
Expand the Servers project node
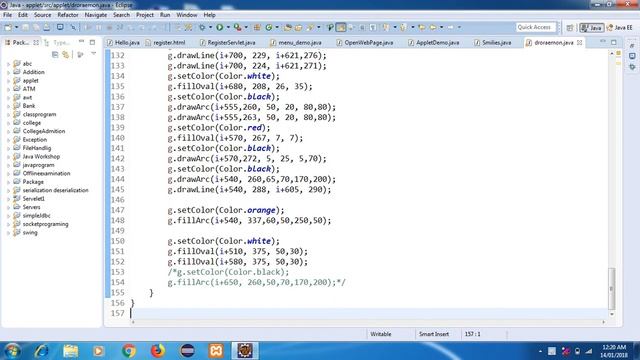[9, 207]
